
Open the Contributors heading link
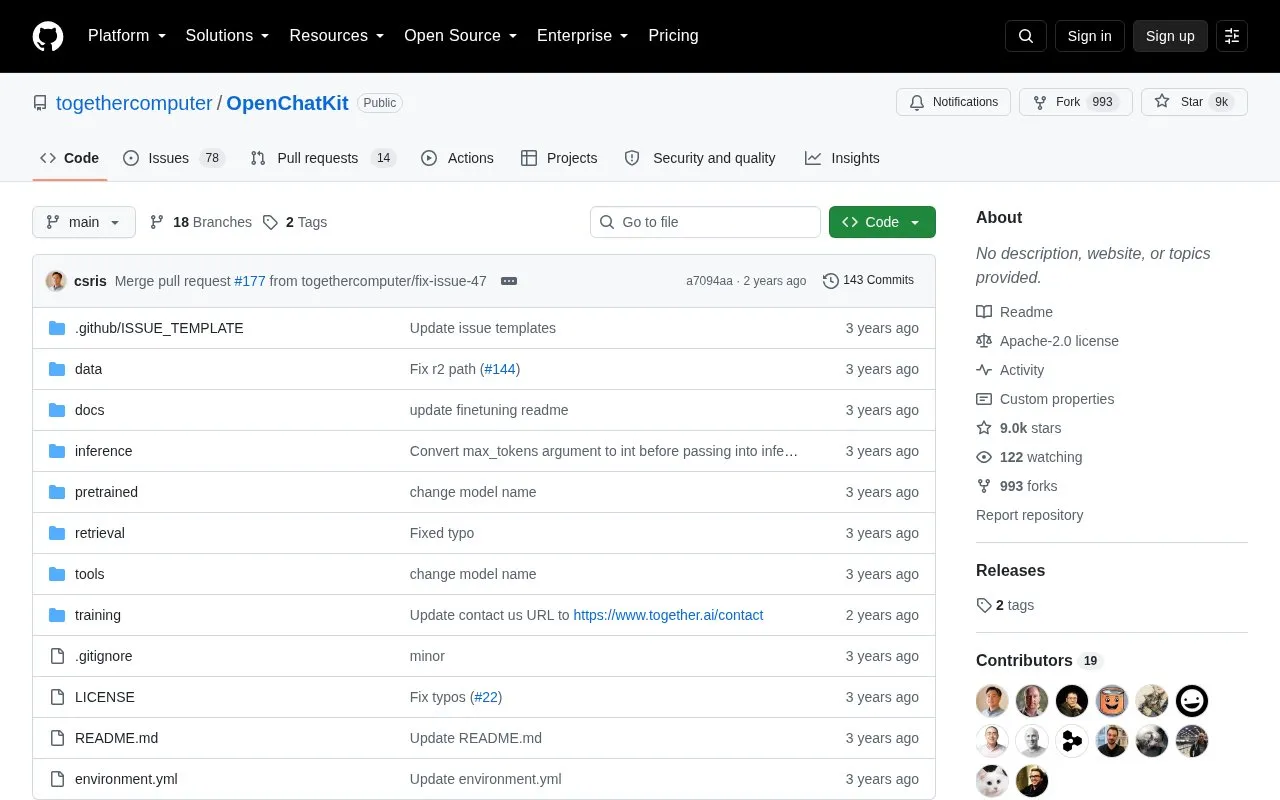1039,661
